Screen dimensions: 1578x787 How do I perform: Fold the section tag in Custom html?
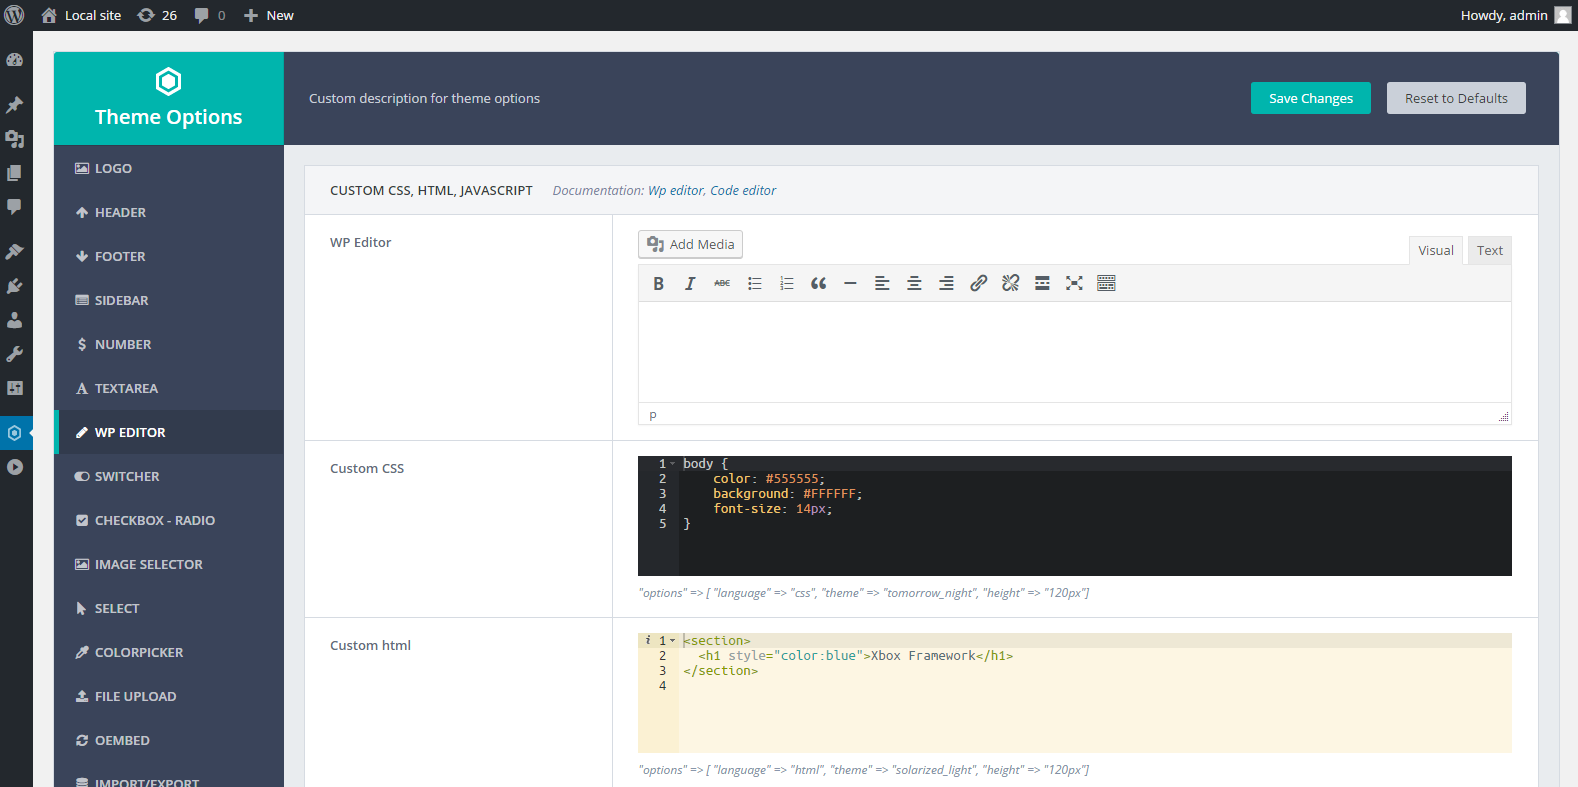pyautogui.click(x=673, y=641)
